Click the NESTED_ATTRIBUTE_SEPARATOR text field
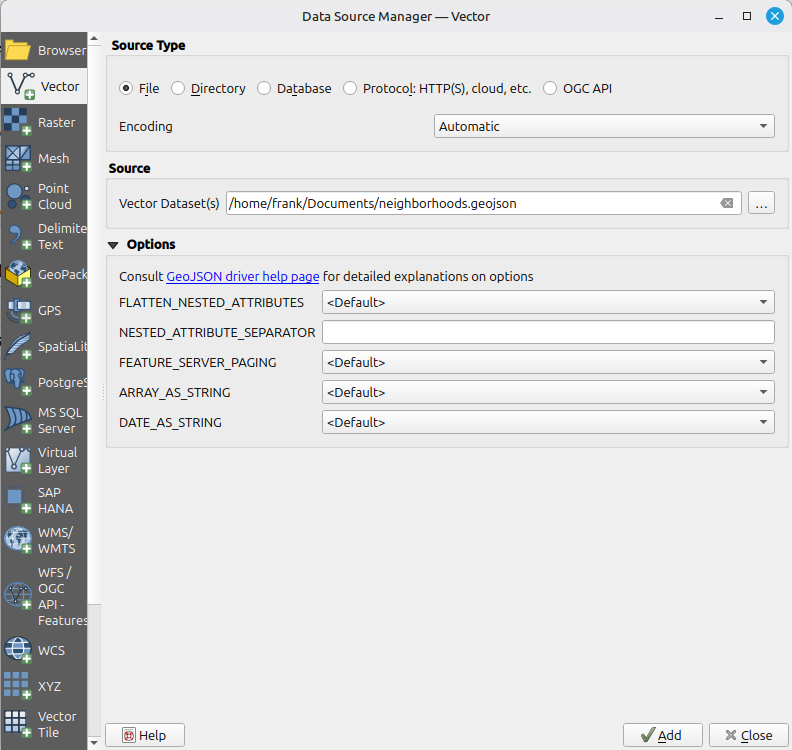 (548, 332)
